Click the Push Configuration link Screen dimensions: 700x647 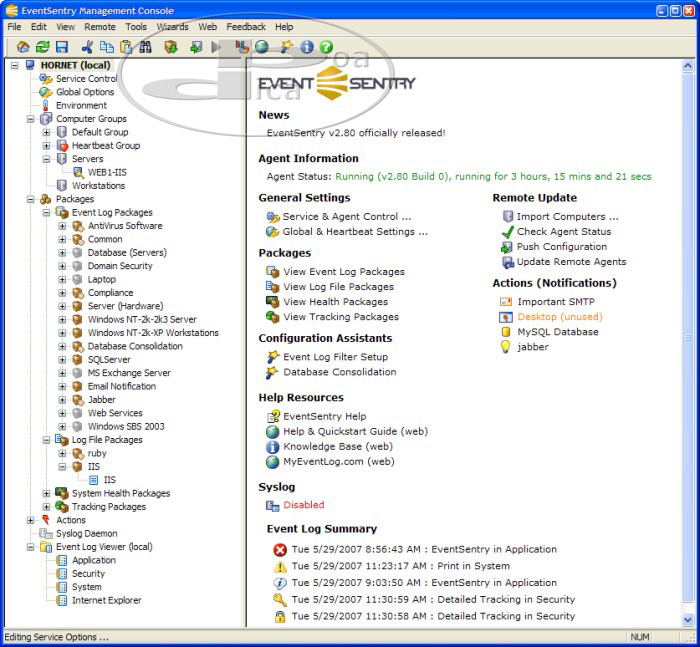[561, 247]
